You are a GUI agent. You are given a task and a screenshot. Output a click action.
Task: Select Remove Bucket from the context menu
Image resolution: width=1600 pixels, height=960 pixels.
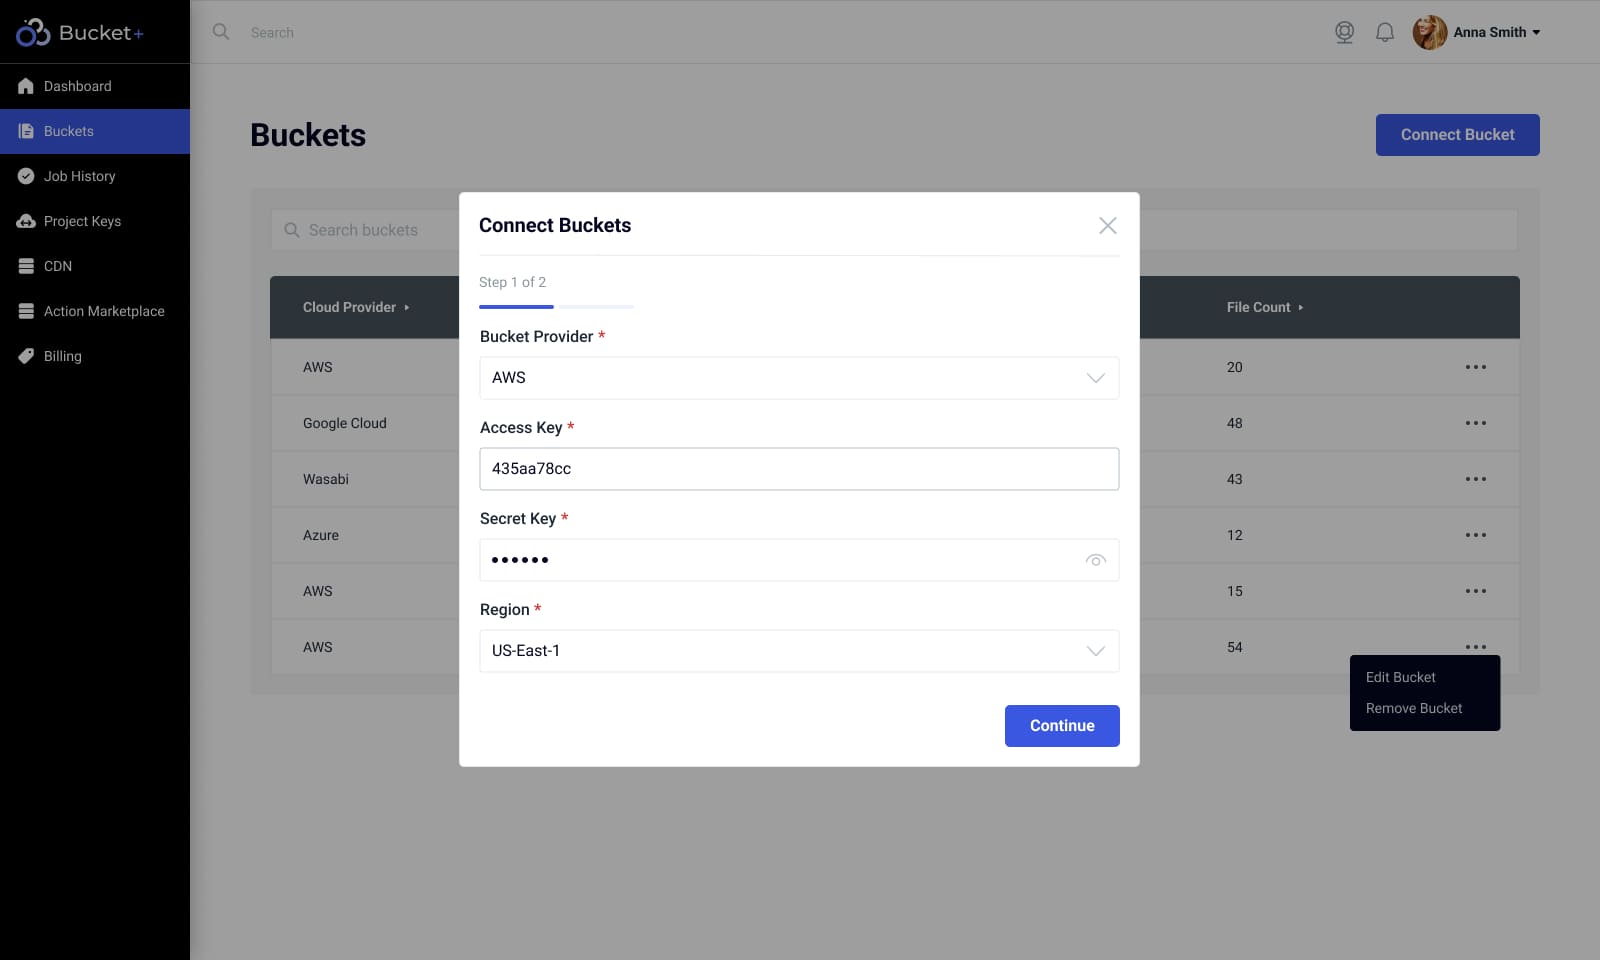click(1413, 708)
